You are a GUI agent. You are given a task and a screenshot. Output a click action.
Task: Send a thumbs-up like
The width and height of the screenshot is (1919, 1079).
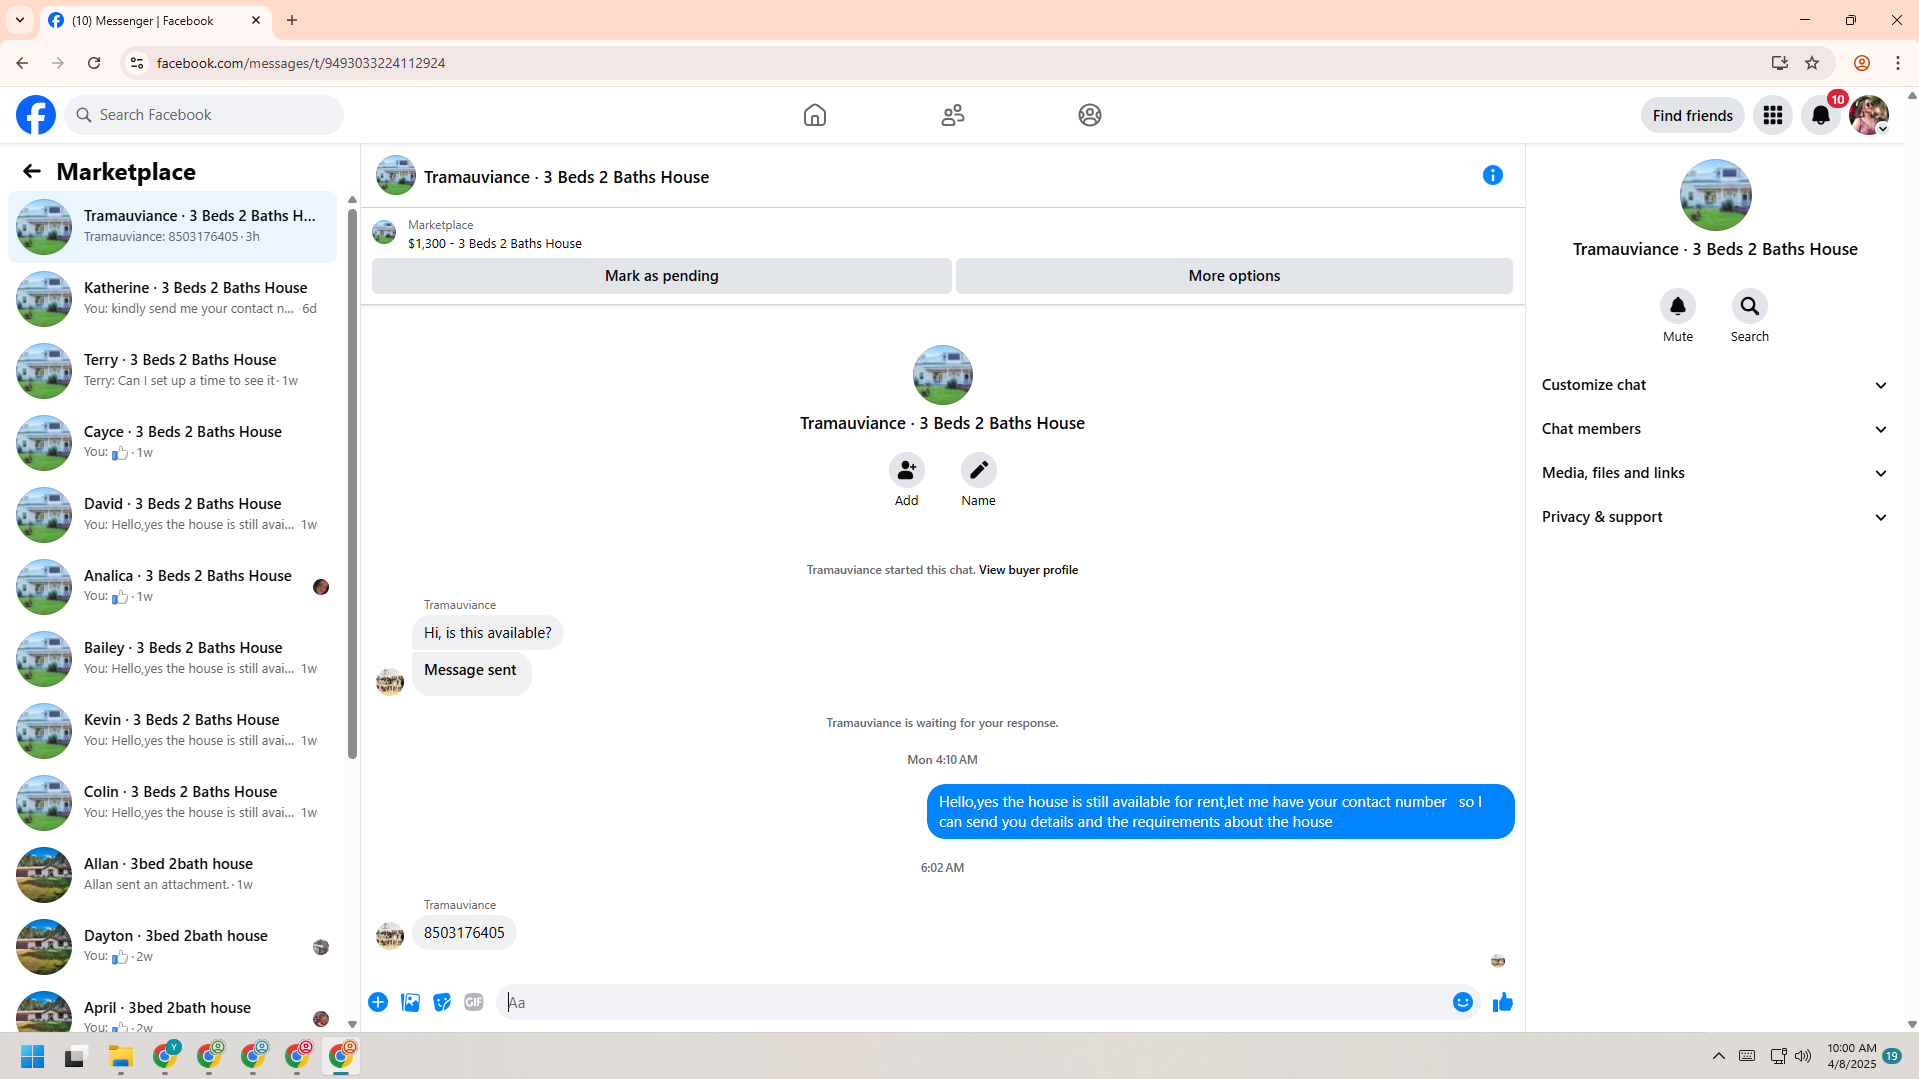[x=1503, y=1002]
